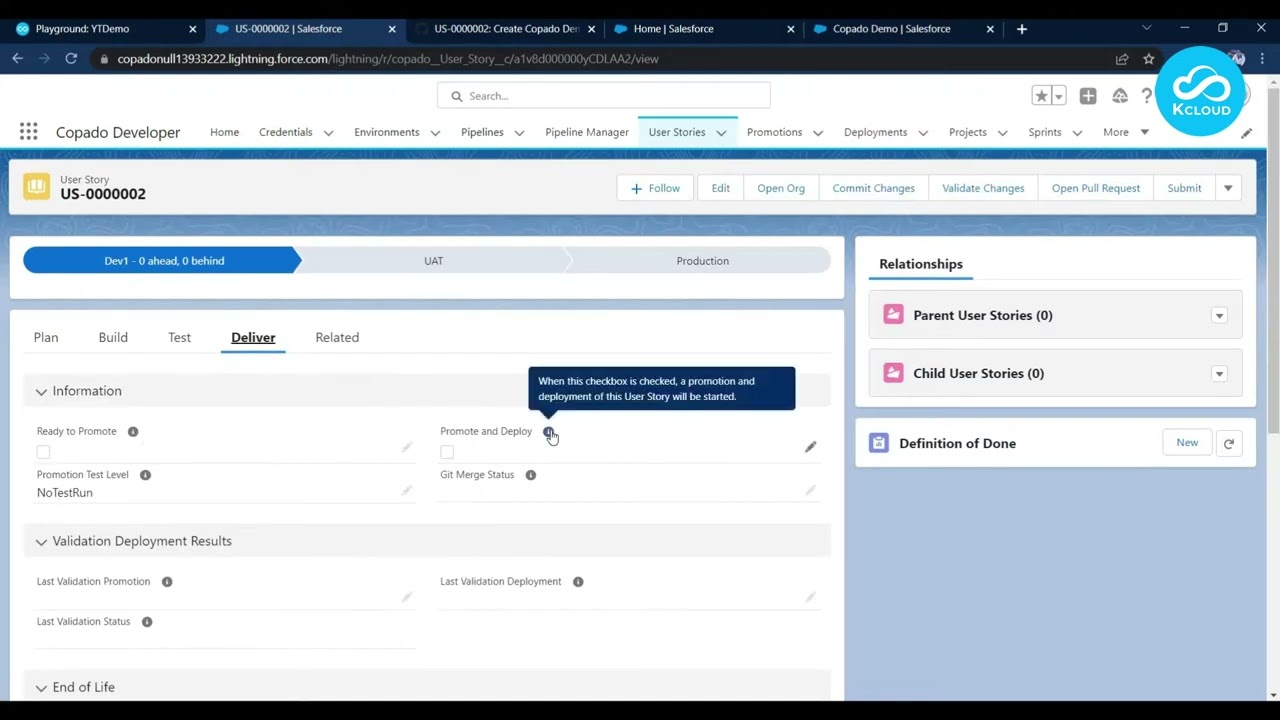Edit Promotion Test Level with pencil icon
1280x720 pixels.
coord(406,490)
